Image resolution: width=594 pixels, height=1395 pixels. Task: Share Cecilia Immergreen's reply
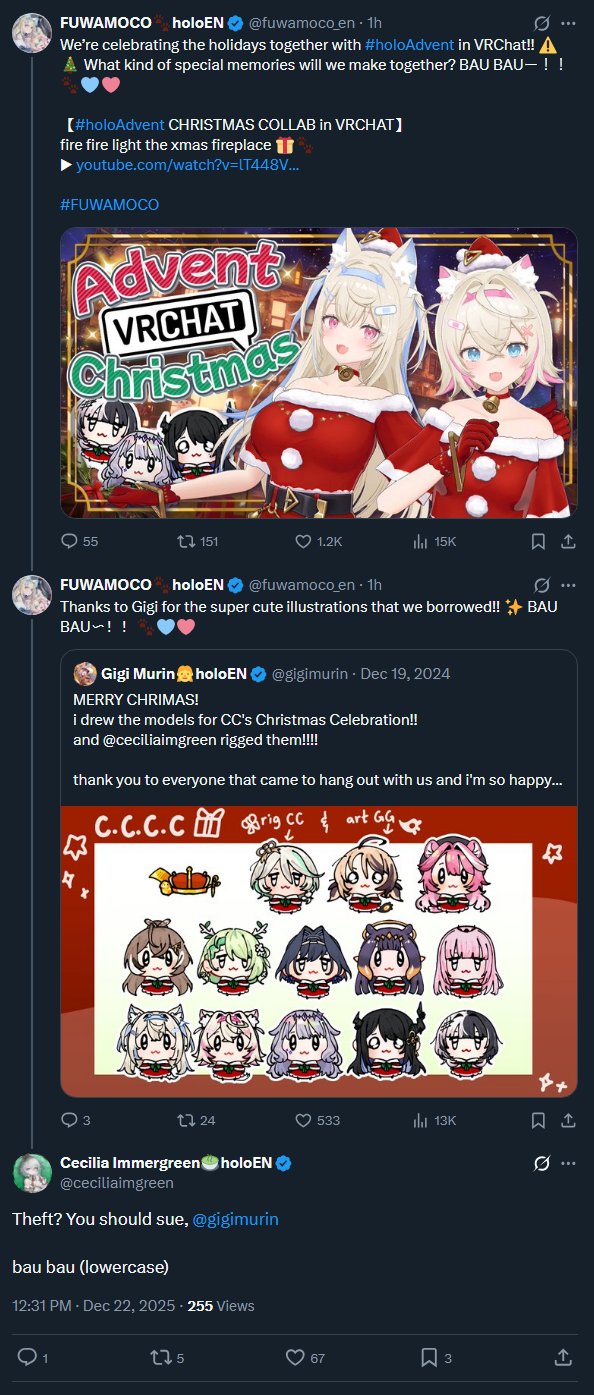[563, 1357]
